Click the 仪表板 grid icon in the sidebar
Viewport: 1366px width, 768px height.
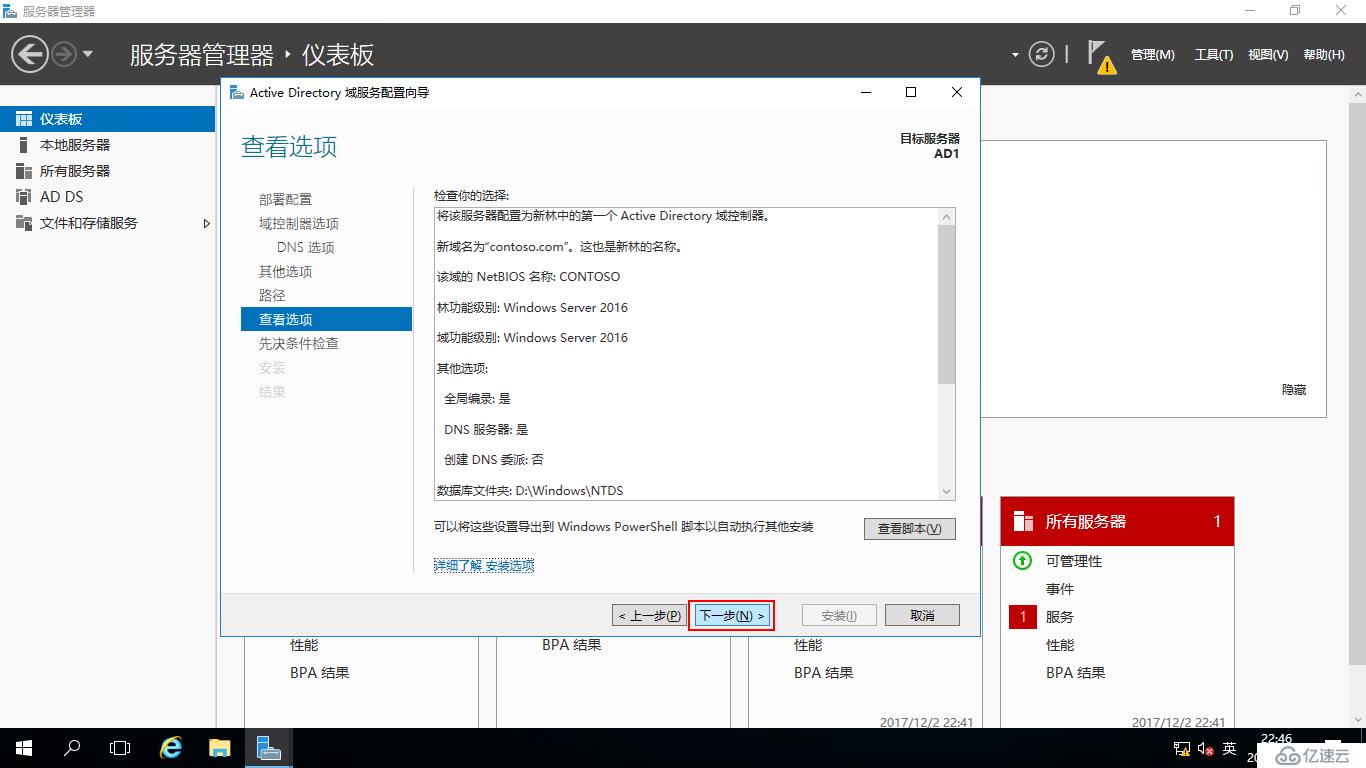click(x=24, y=119)
